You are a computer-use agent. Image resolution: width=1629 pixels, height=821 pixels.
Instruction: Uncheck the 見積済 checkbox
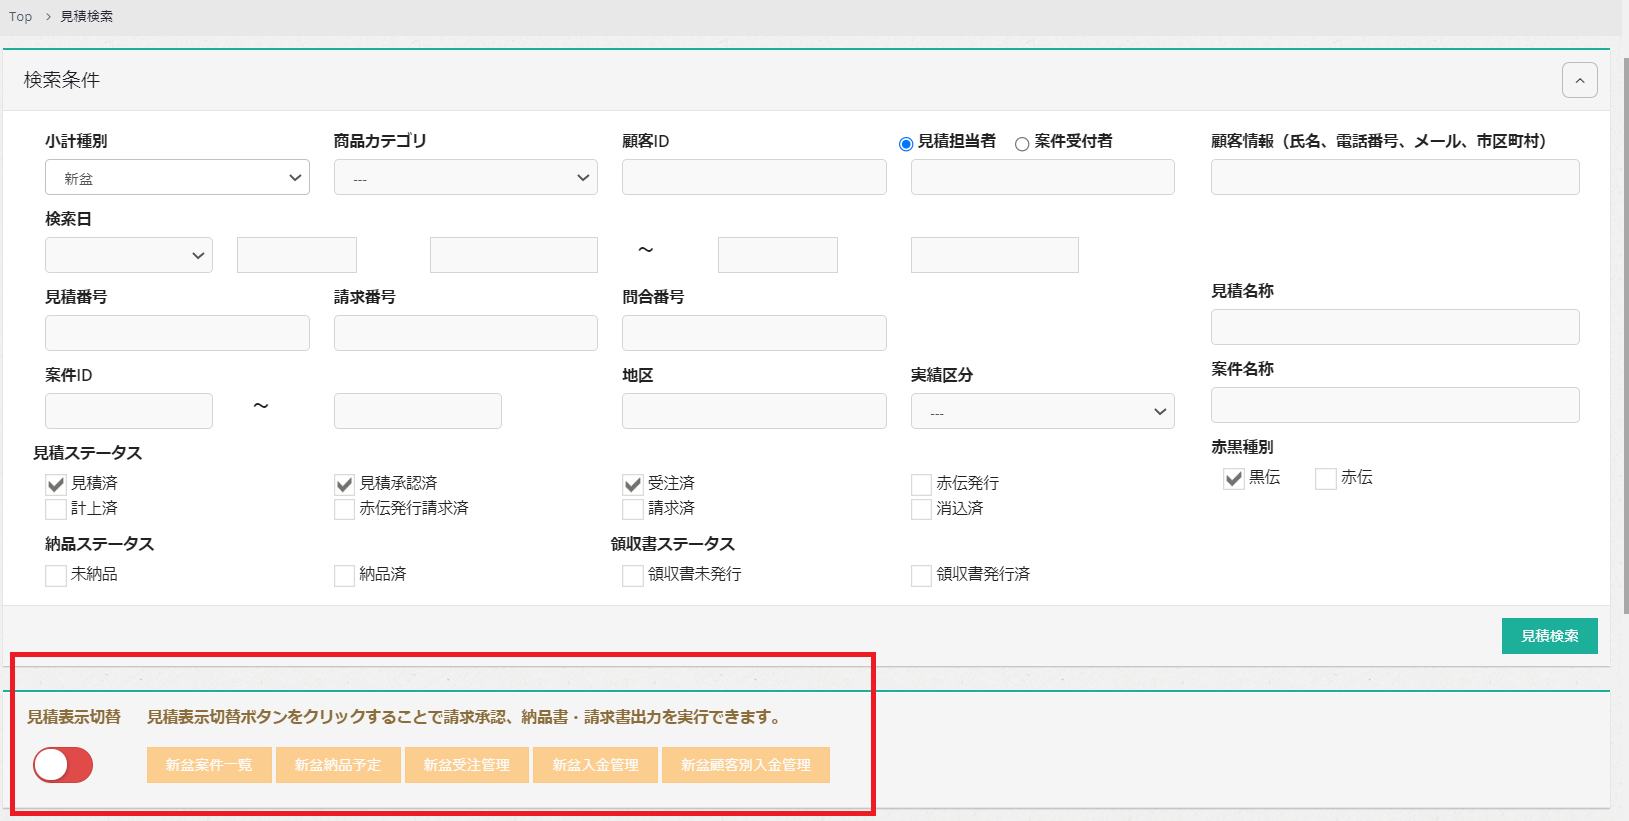click(x=56, y=485)
